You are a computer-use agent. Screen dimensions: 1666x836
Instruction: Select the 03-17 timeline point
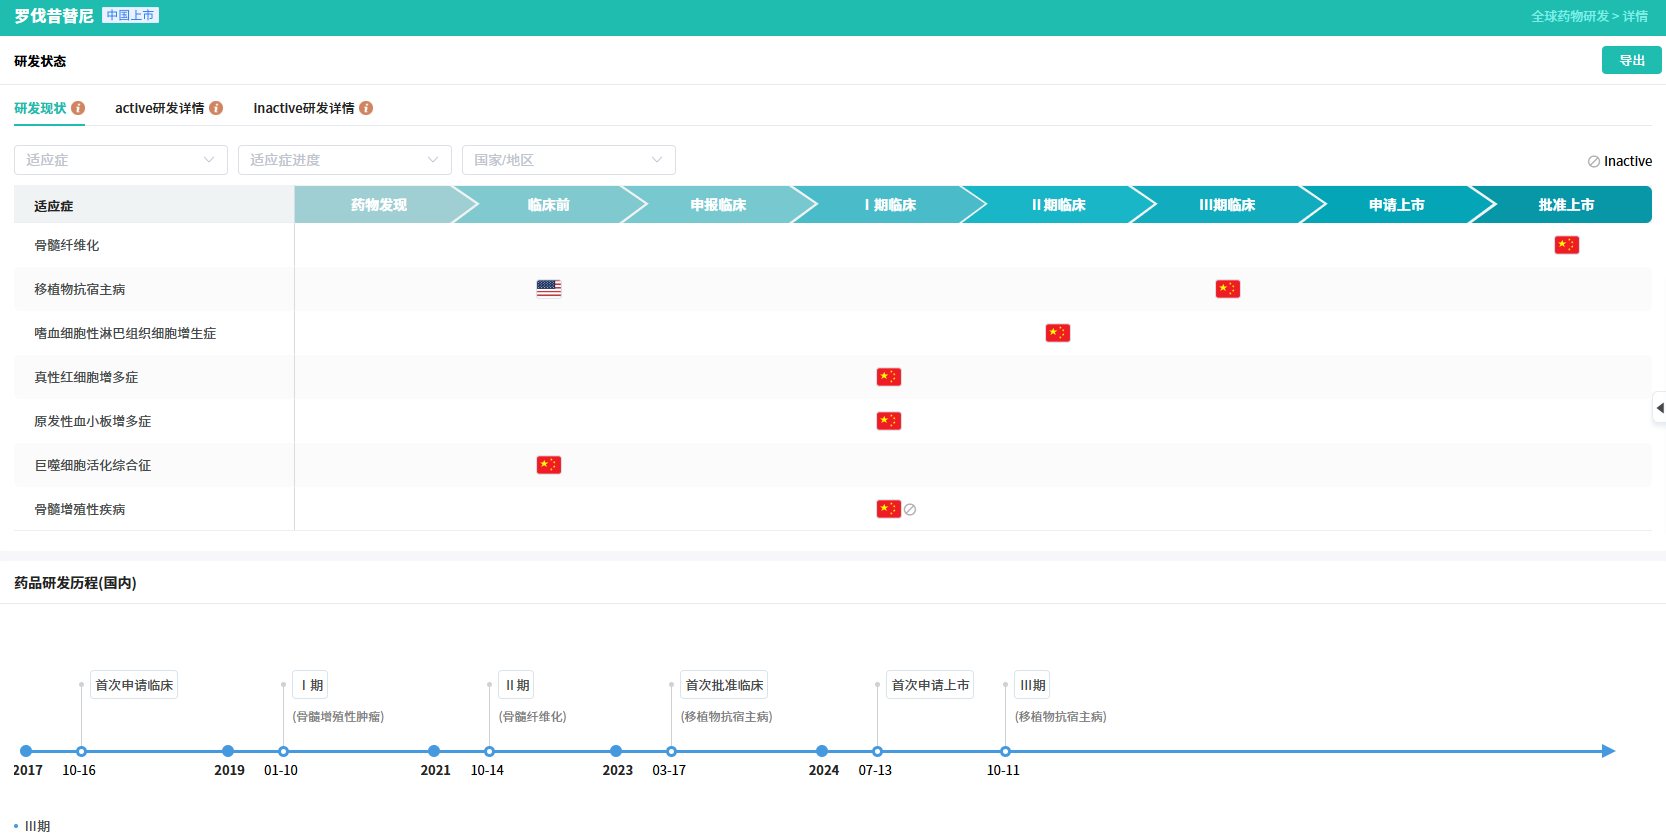click(x=671, y=751)
